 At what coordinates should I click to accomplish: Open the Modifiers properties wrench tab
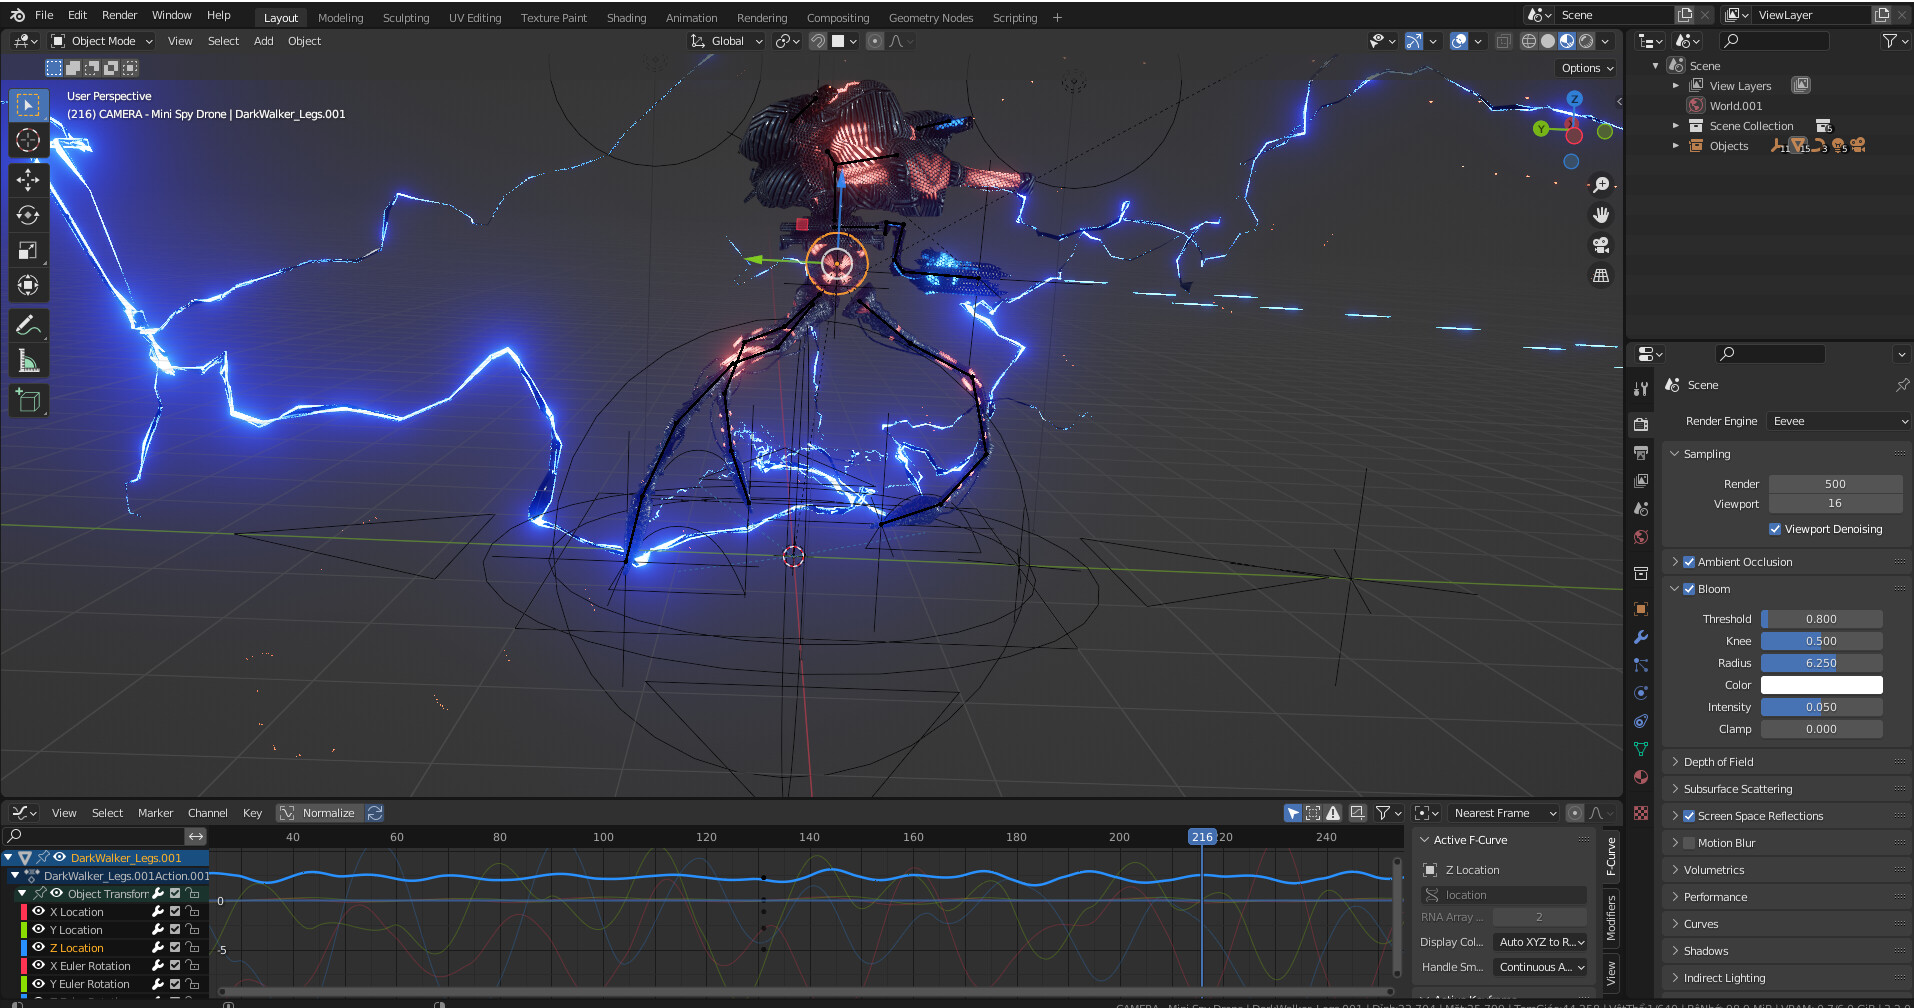coord(1641,637)
